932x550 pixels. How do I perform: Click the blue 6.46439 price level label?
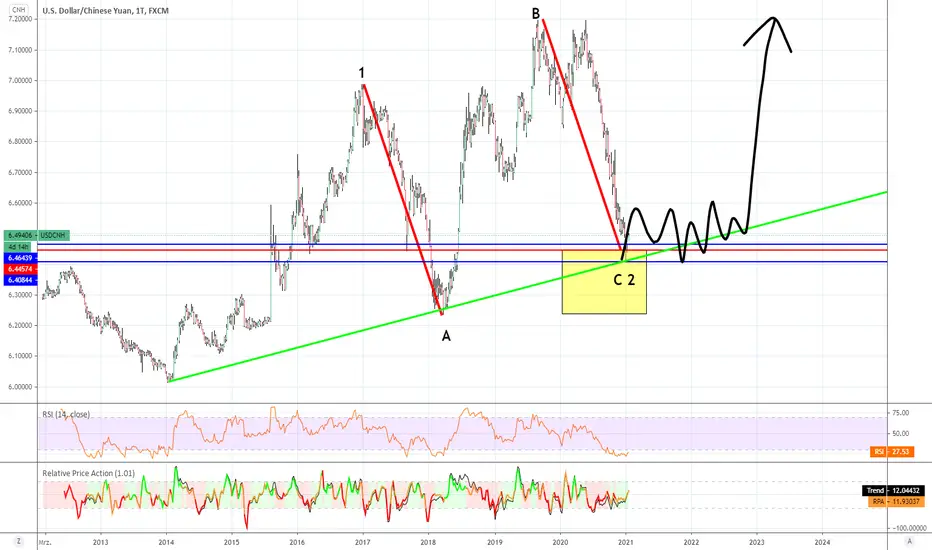point(20,258)
